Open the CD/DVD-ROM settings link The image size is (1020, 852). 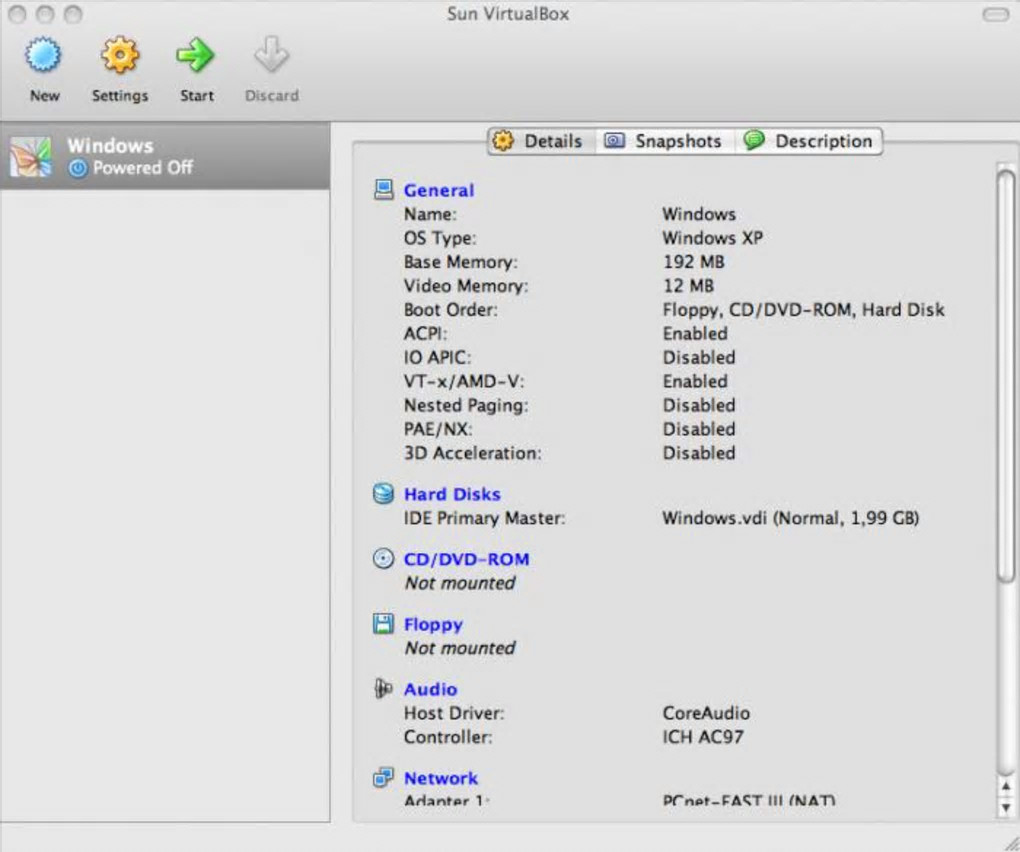click(x=466, y=559)
